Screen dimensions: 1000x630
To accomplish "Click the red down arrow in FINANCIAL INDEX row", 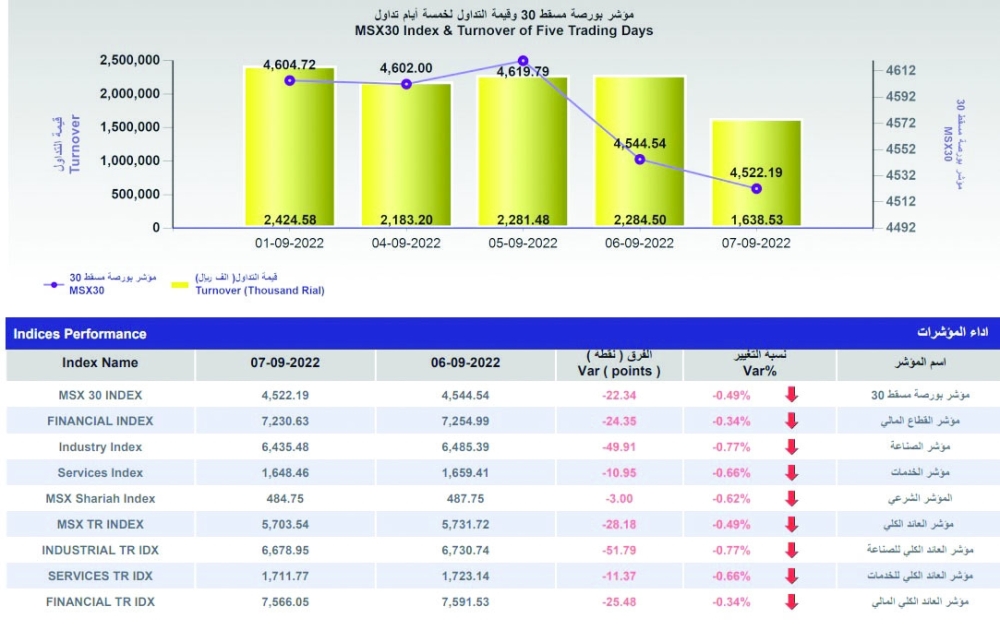I will [x=792, y=421].
